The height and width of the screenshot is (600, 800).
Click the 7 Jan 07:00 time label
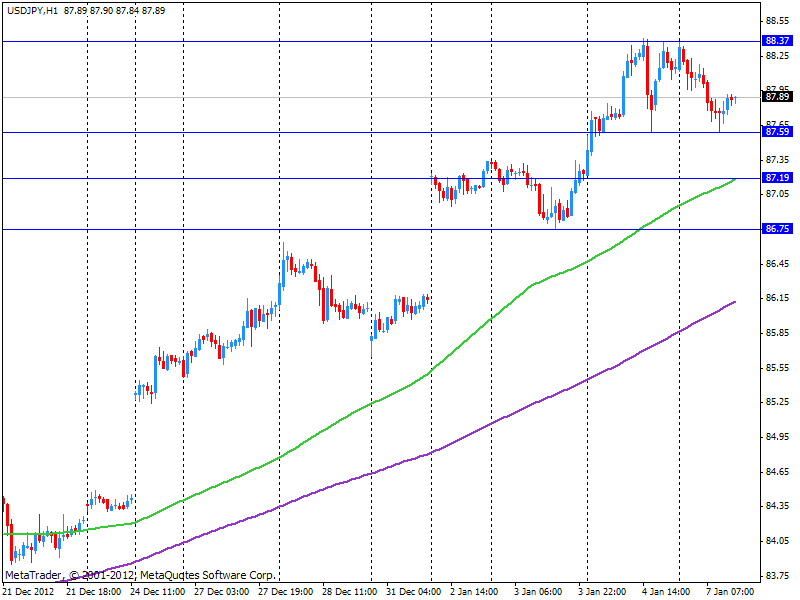coord(730,592)
